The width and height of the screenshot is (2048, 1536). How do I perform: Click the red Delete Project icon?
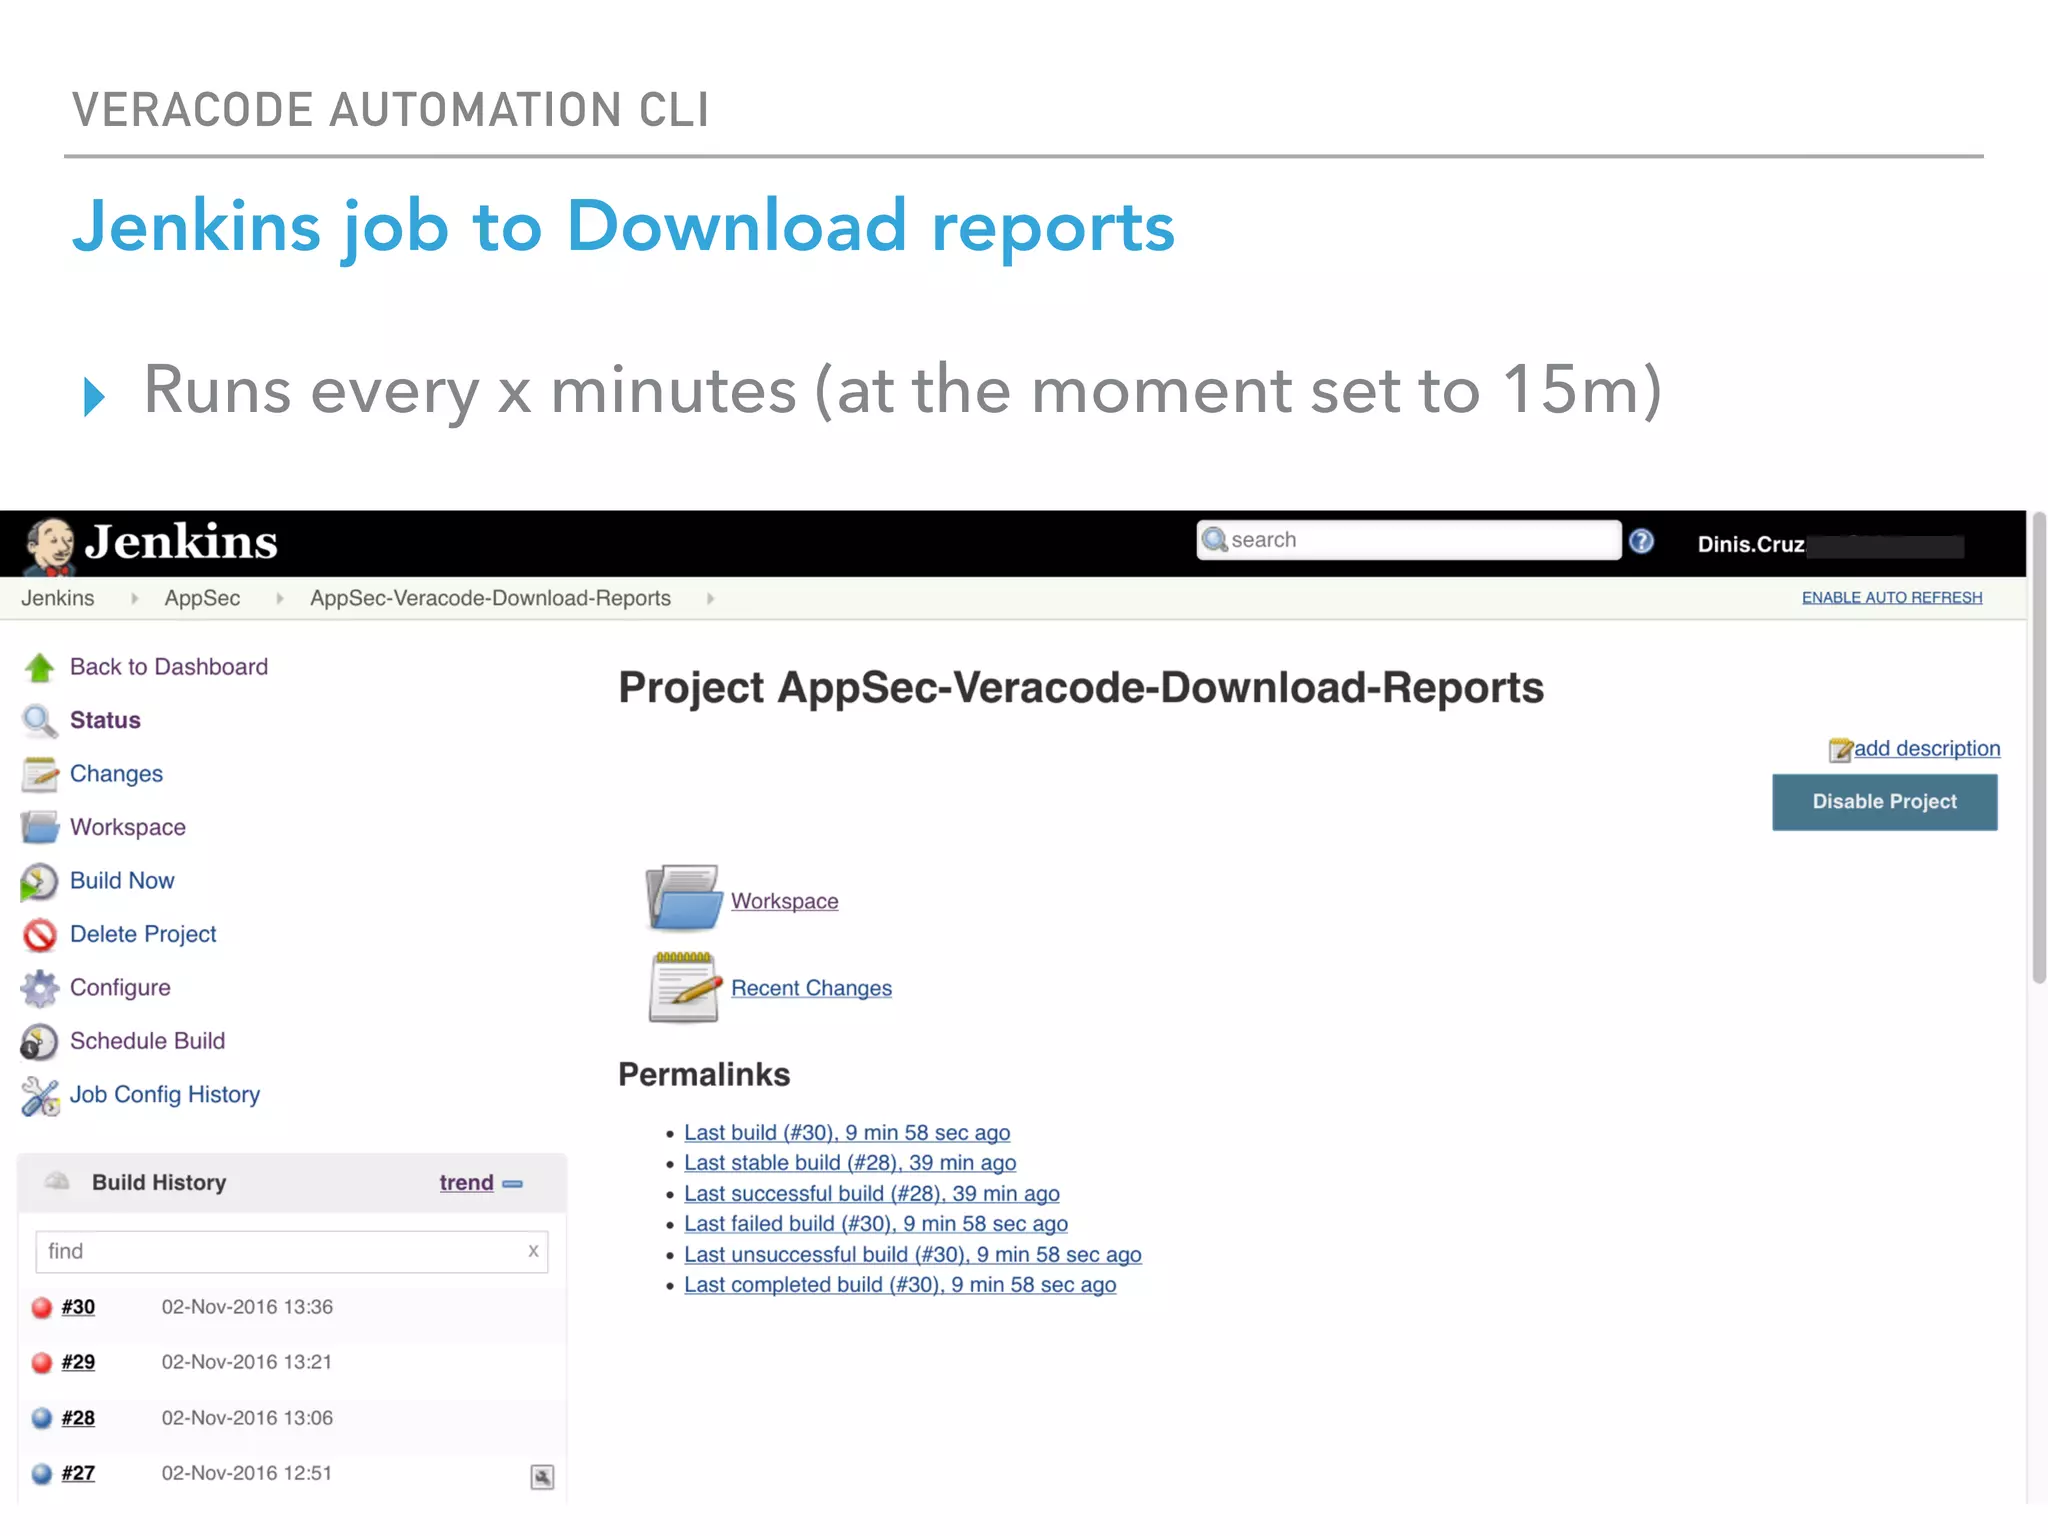40,934
